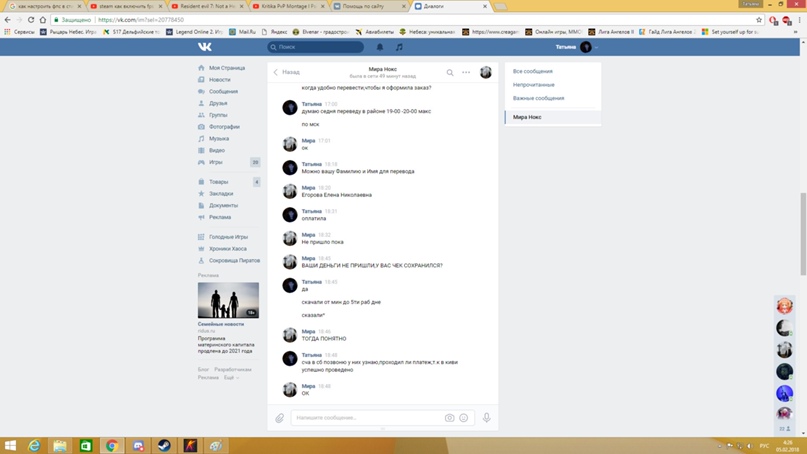Go back using the Назад link
This screenshot has height=454, width=807.
tap(287, 72)
